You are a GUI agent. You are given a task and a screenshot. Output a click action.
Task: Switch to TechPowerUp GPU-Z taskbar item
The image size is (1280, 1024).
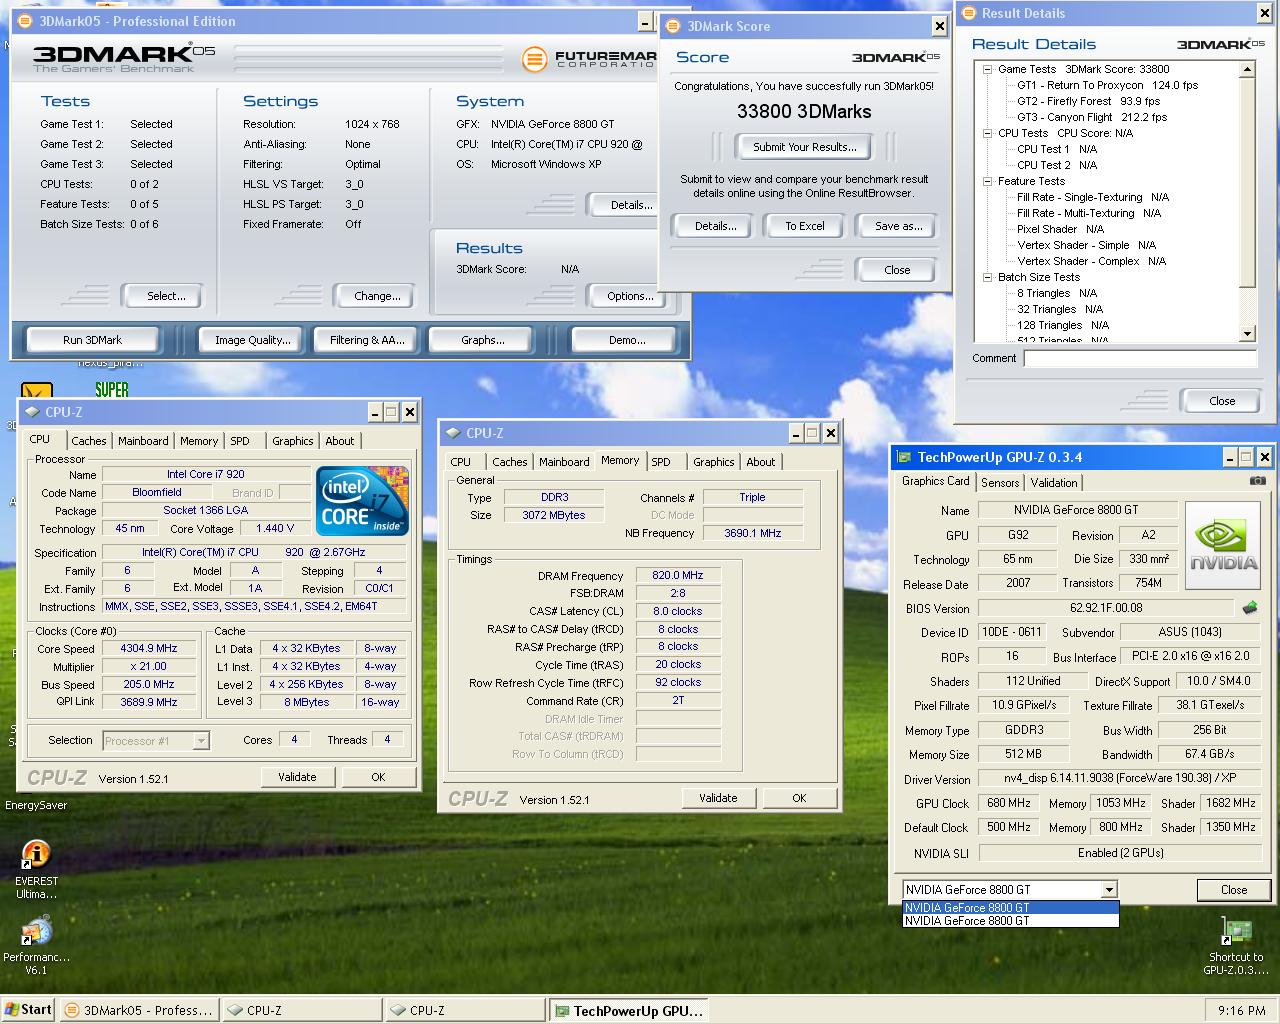tap(630, 1011)
